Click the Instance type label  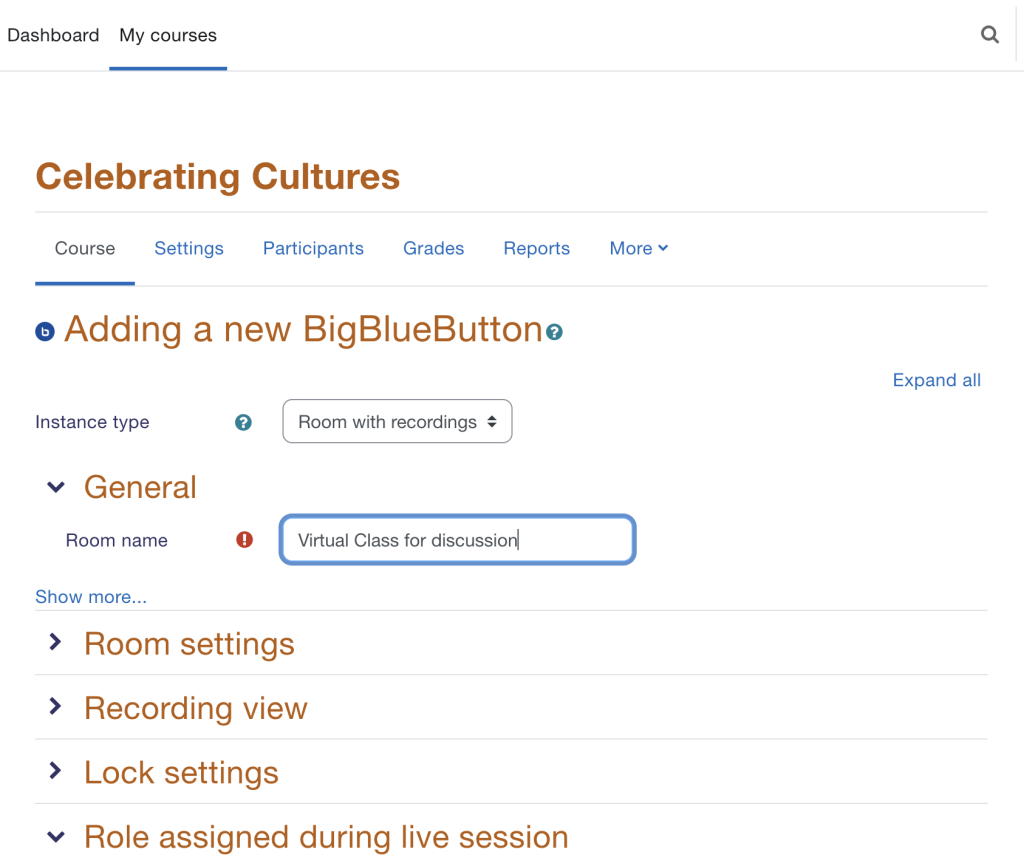(x=92, y=422)
